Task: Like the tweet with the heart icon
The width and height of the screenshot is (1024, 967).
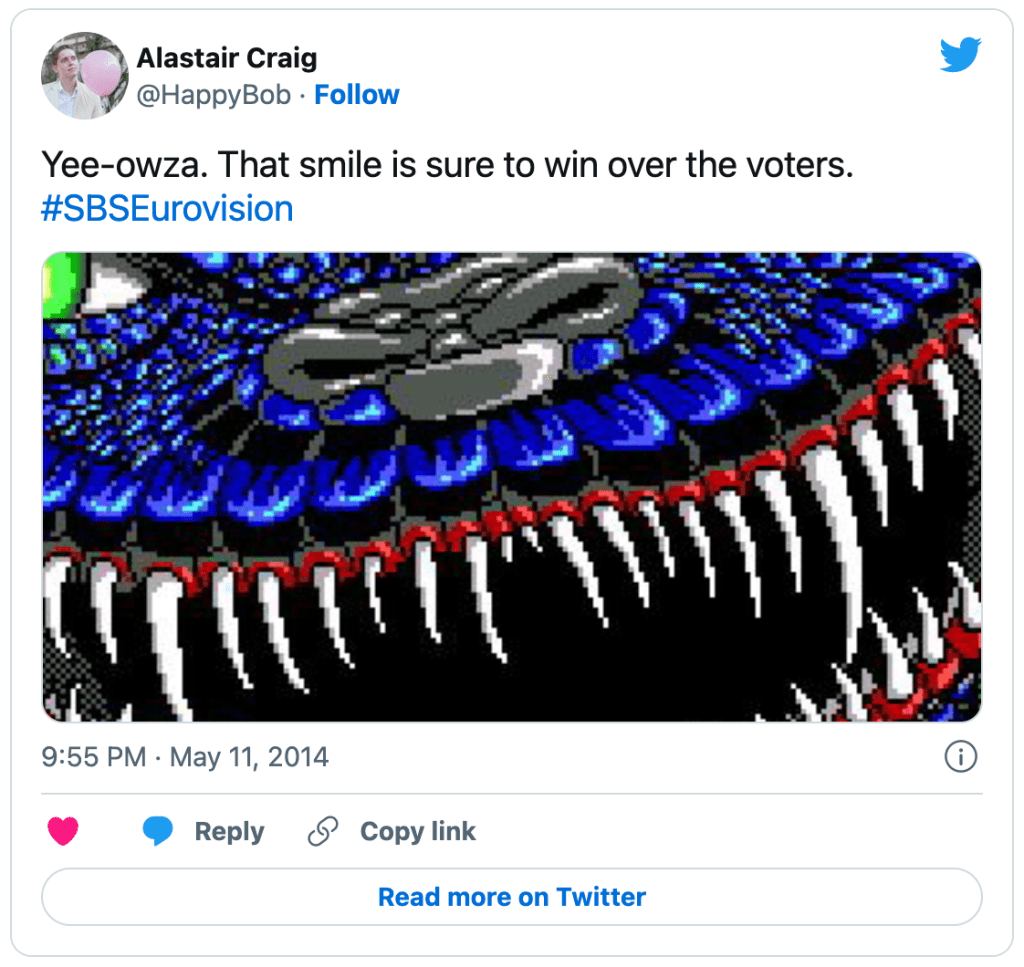Action: click(63, 831)
